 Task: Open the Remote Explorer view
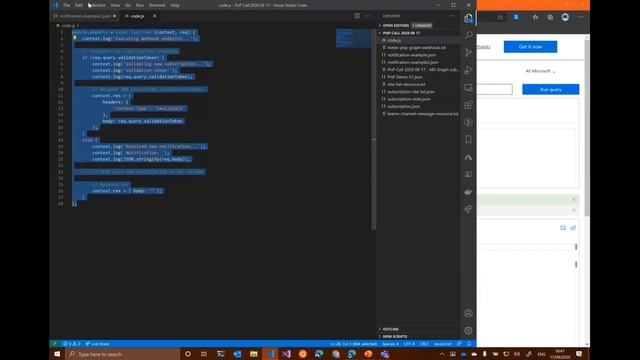[x=468, y=88]
